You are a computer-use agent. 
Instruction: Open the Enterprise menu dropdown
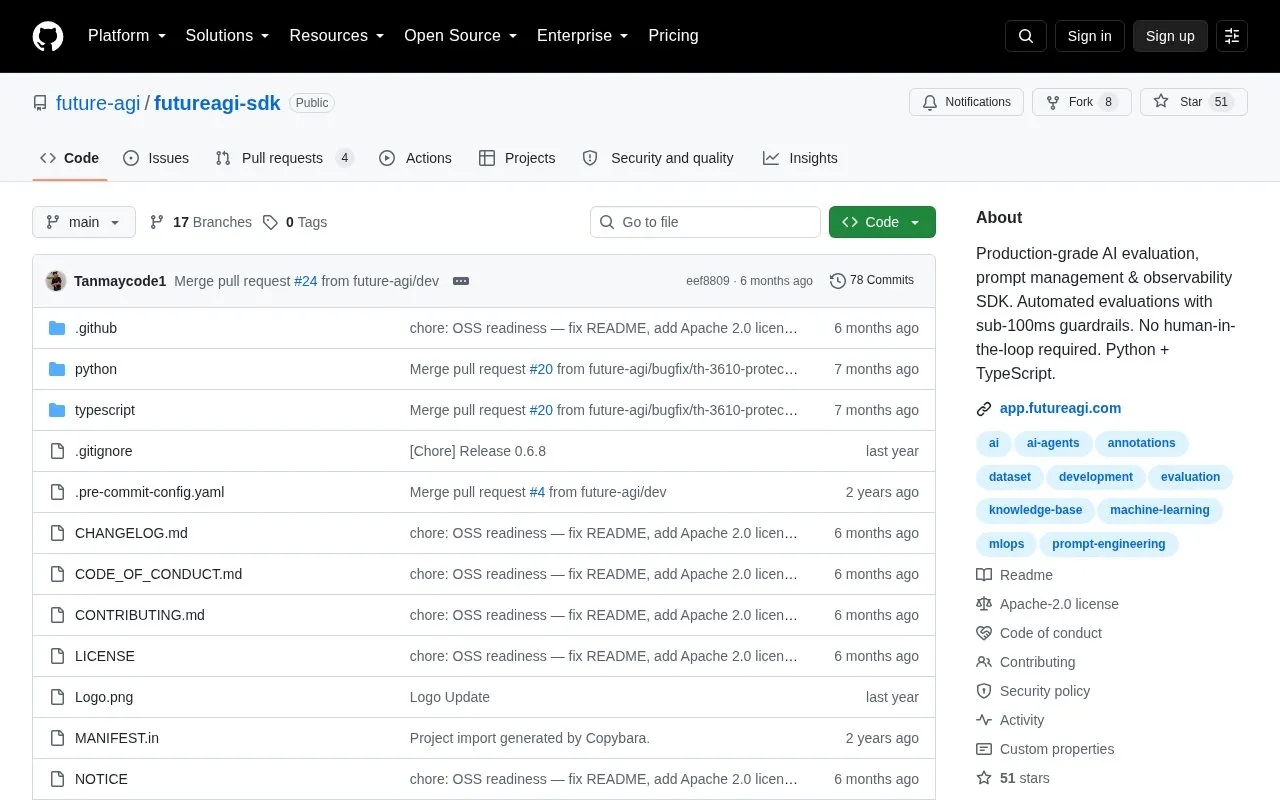click(582, 36)
